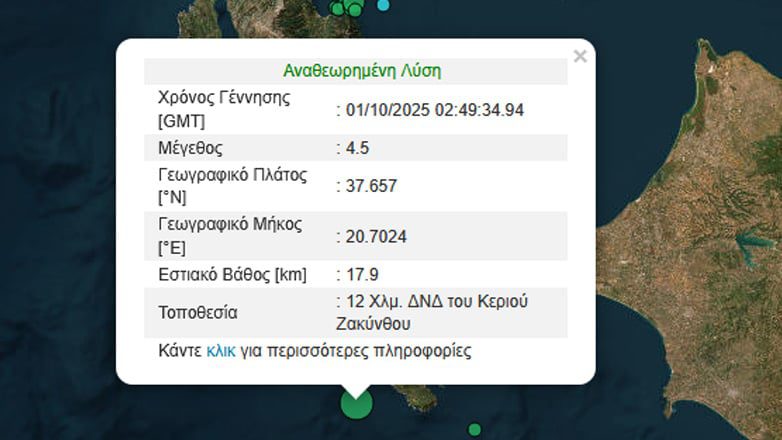The height and width of the screenshot is (440, 782).
Task: Click the longitude value 20.7024
Action: 374,236
